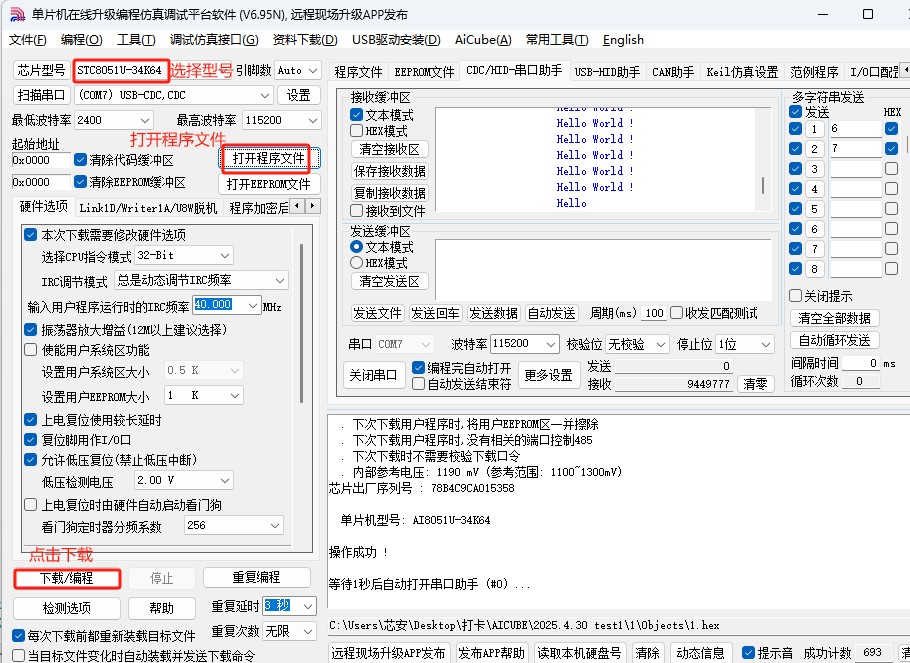Open the 最高波特率 115200 dropdown
This screenshot has height=663, width=910.
281,120
